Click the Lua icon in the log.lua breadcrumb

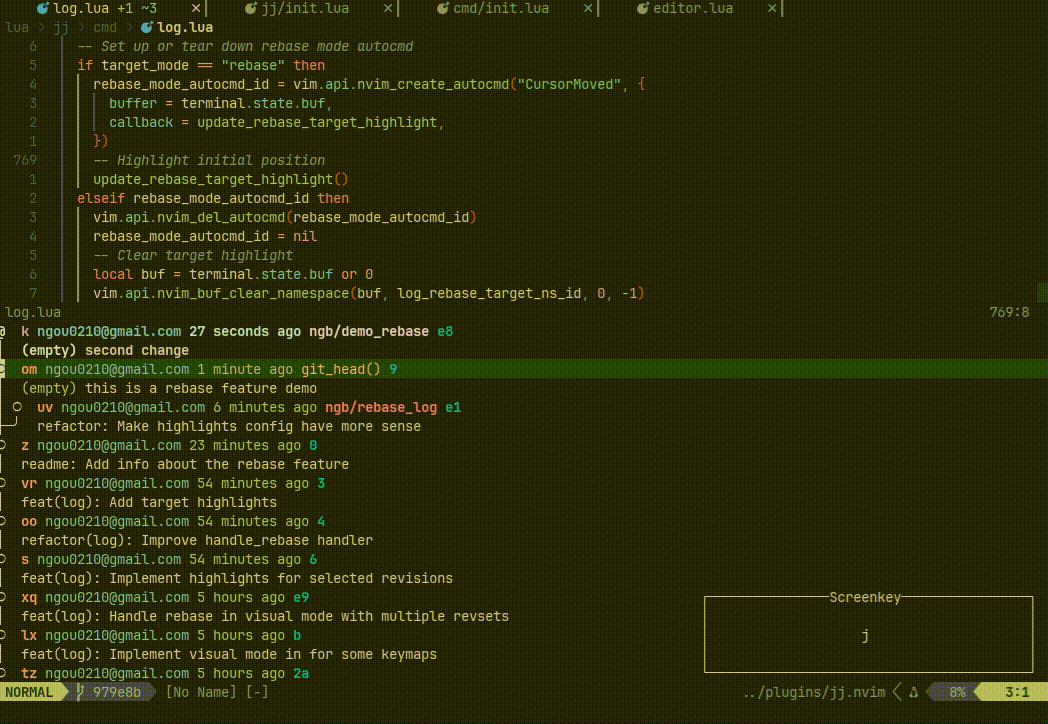146,27
